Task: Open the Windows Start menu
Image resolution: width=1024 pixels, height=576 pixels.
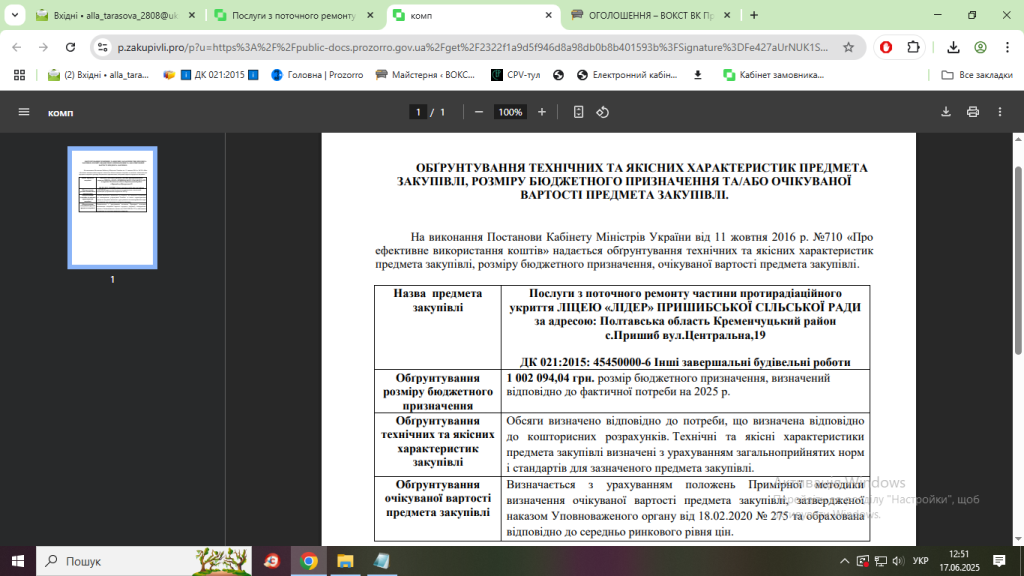Action: point(18,561)
